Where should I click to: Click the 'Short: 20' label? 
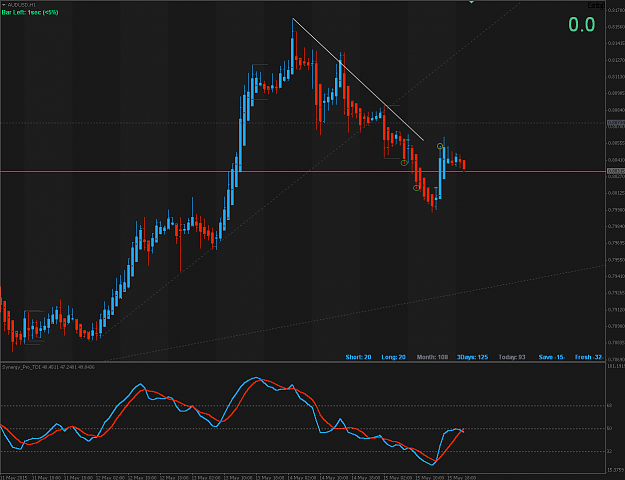click(x=358, y=357)
